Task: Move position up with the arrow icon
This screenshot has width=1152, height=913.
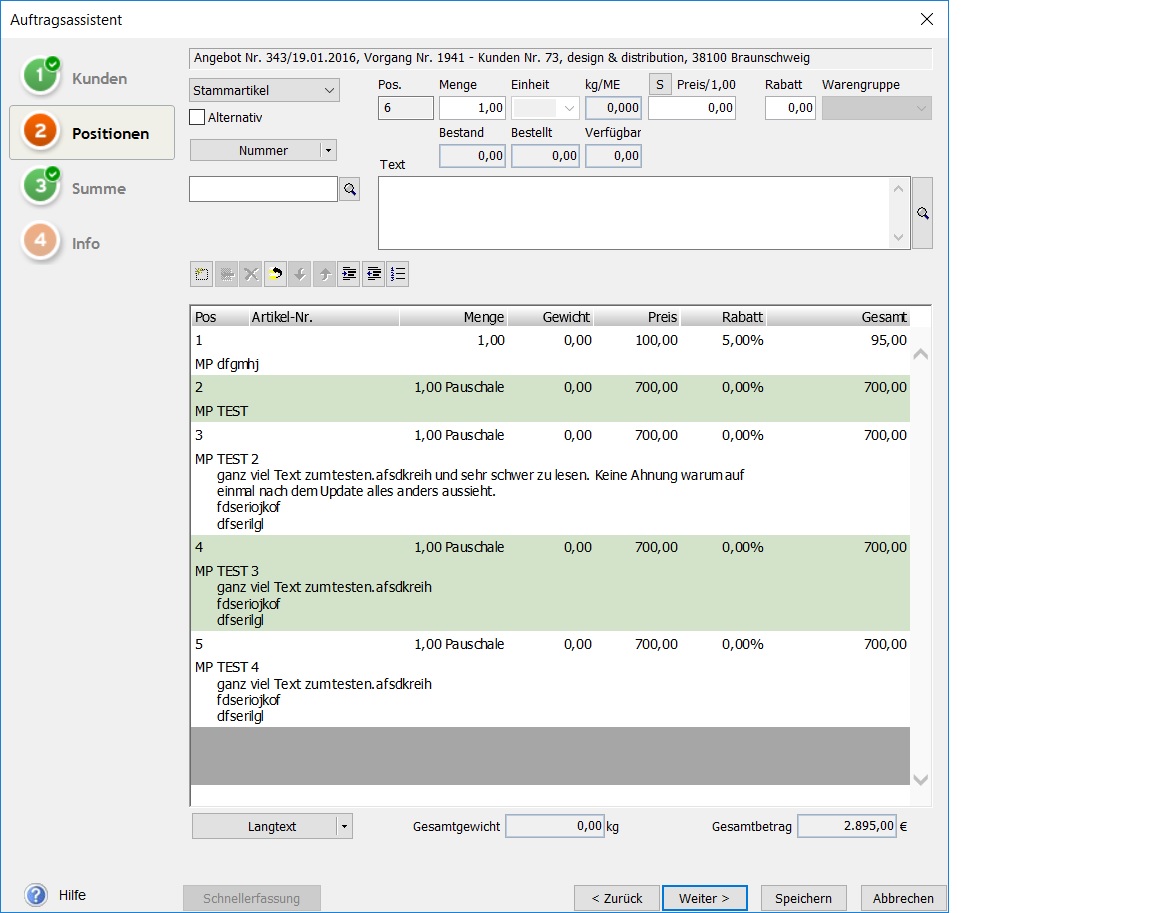Action: [324, 274]
